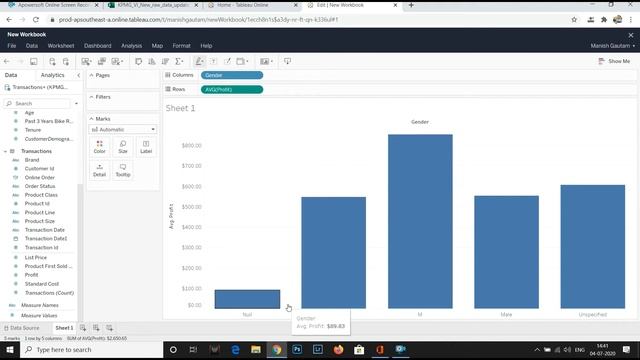
Task: Click the New Story icon at bottom
Action: click(x=109, y=328)
